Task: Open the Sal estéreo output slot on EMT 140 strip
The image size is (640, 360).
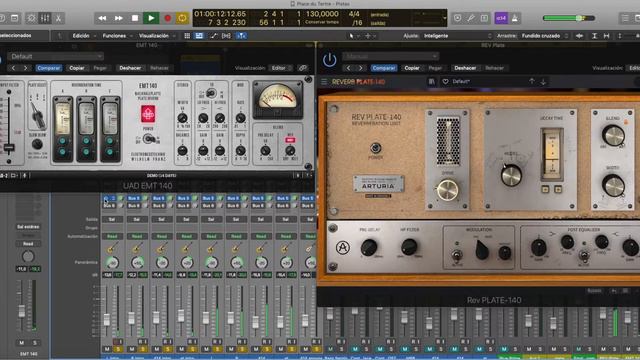Action: (x=28, y=227)
